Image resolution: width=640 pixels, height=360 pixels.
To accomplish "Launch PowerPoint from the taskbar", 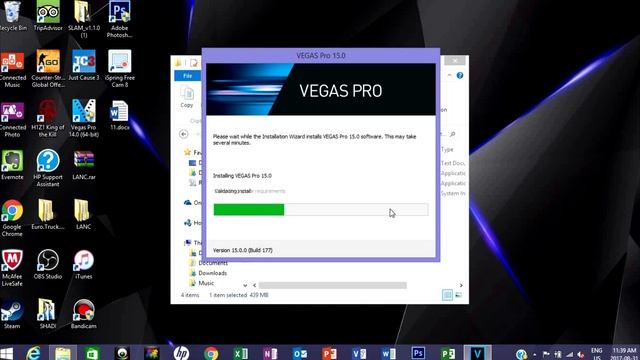I will 329,353.
